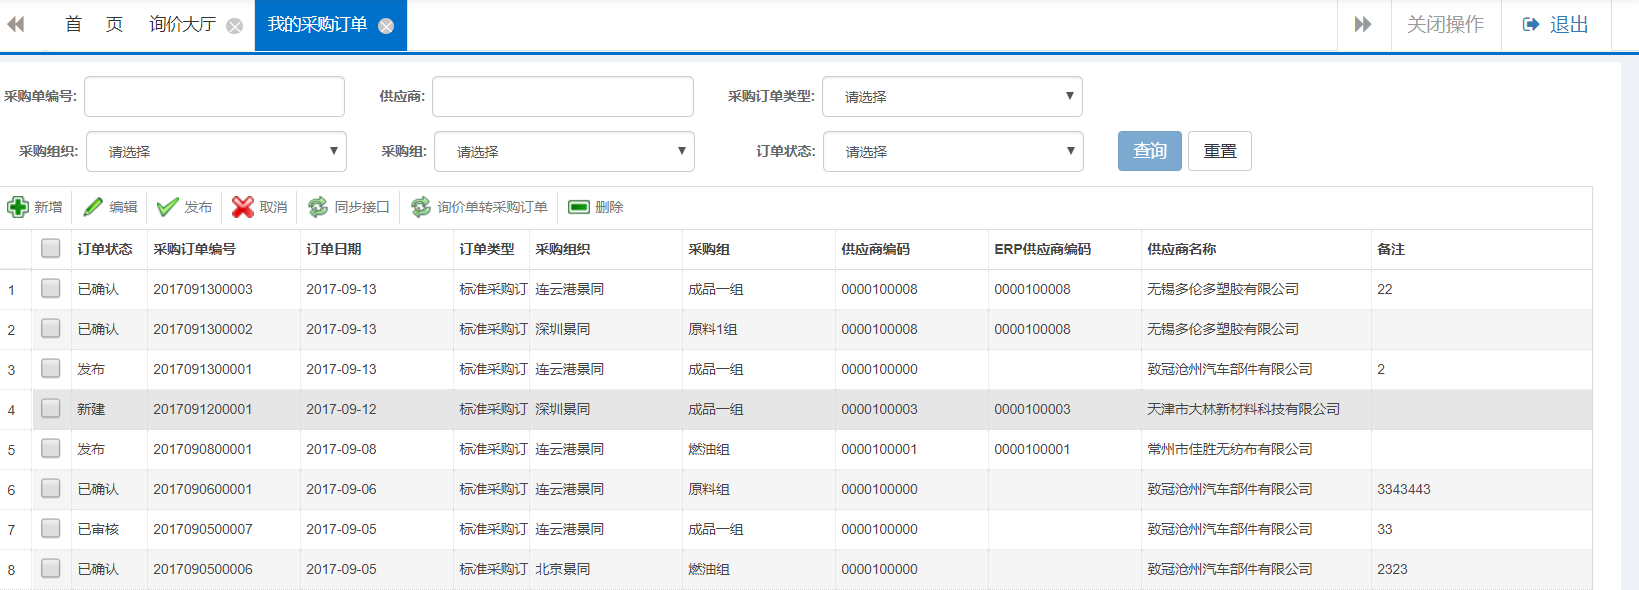Click ERP code 0000100001 cell
Image resolution: width=1639 pixels, height=590 pixels.
coord(1032,449)
